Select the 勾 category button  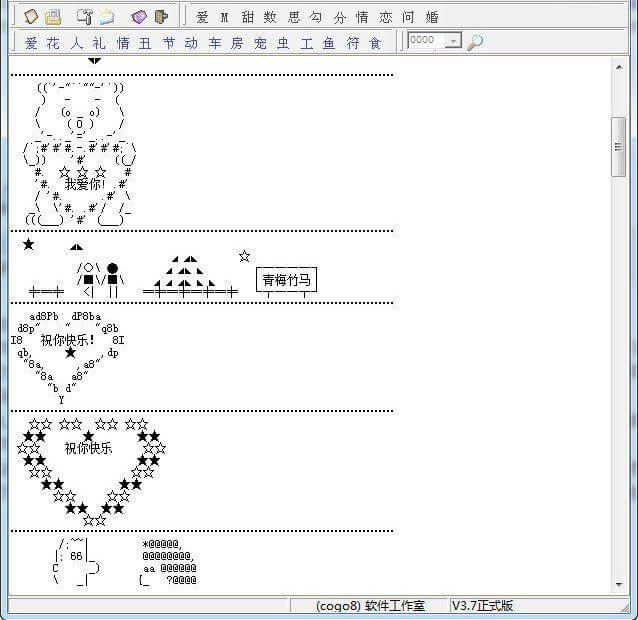click(316, 17)
